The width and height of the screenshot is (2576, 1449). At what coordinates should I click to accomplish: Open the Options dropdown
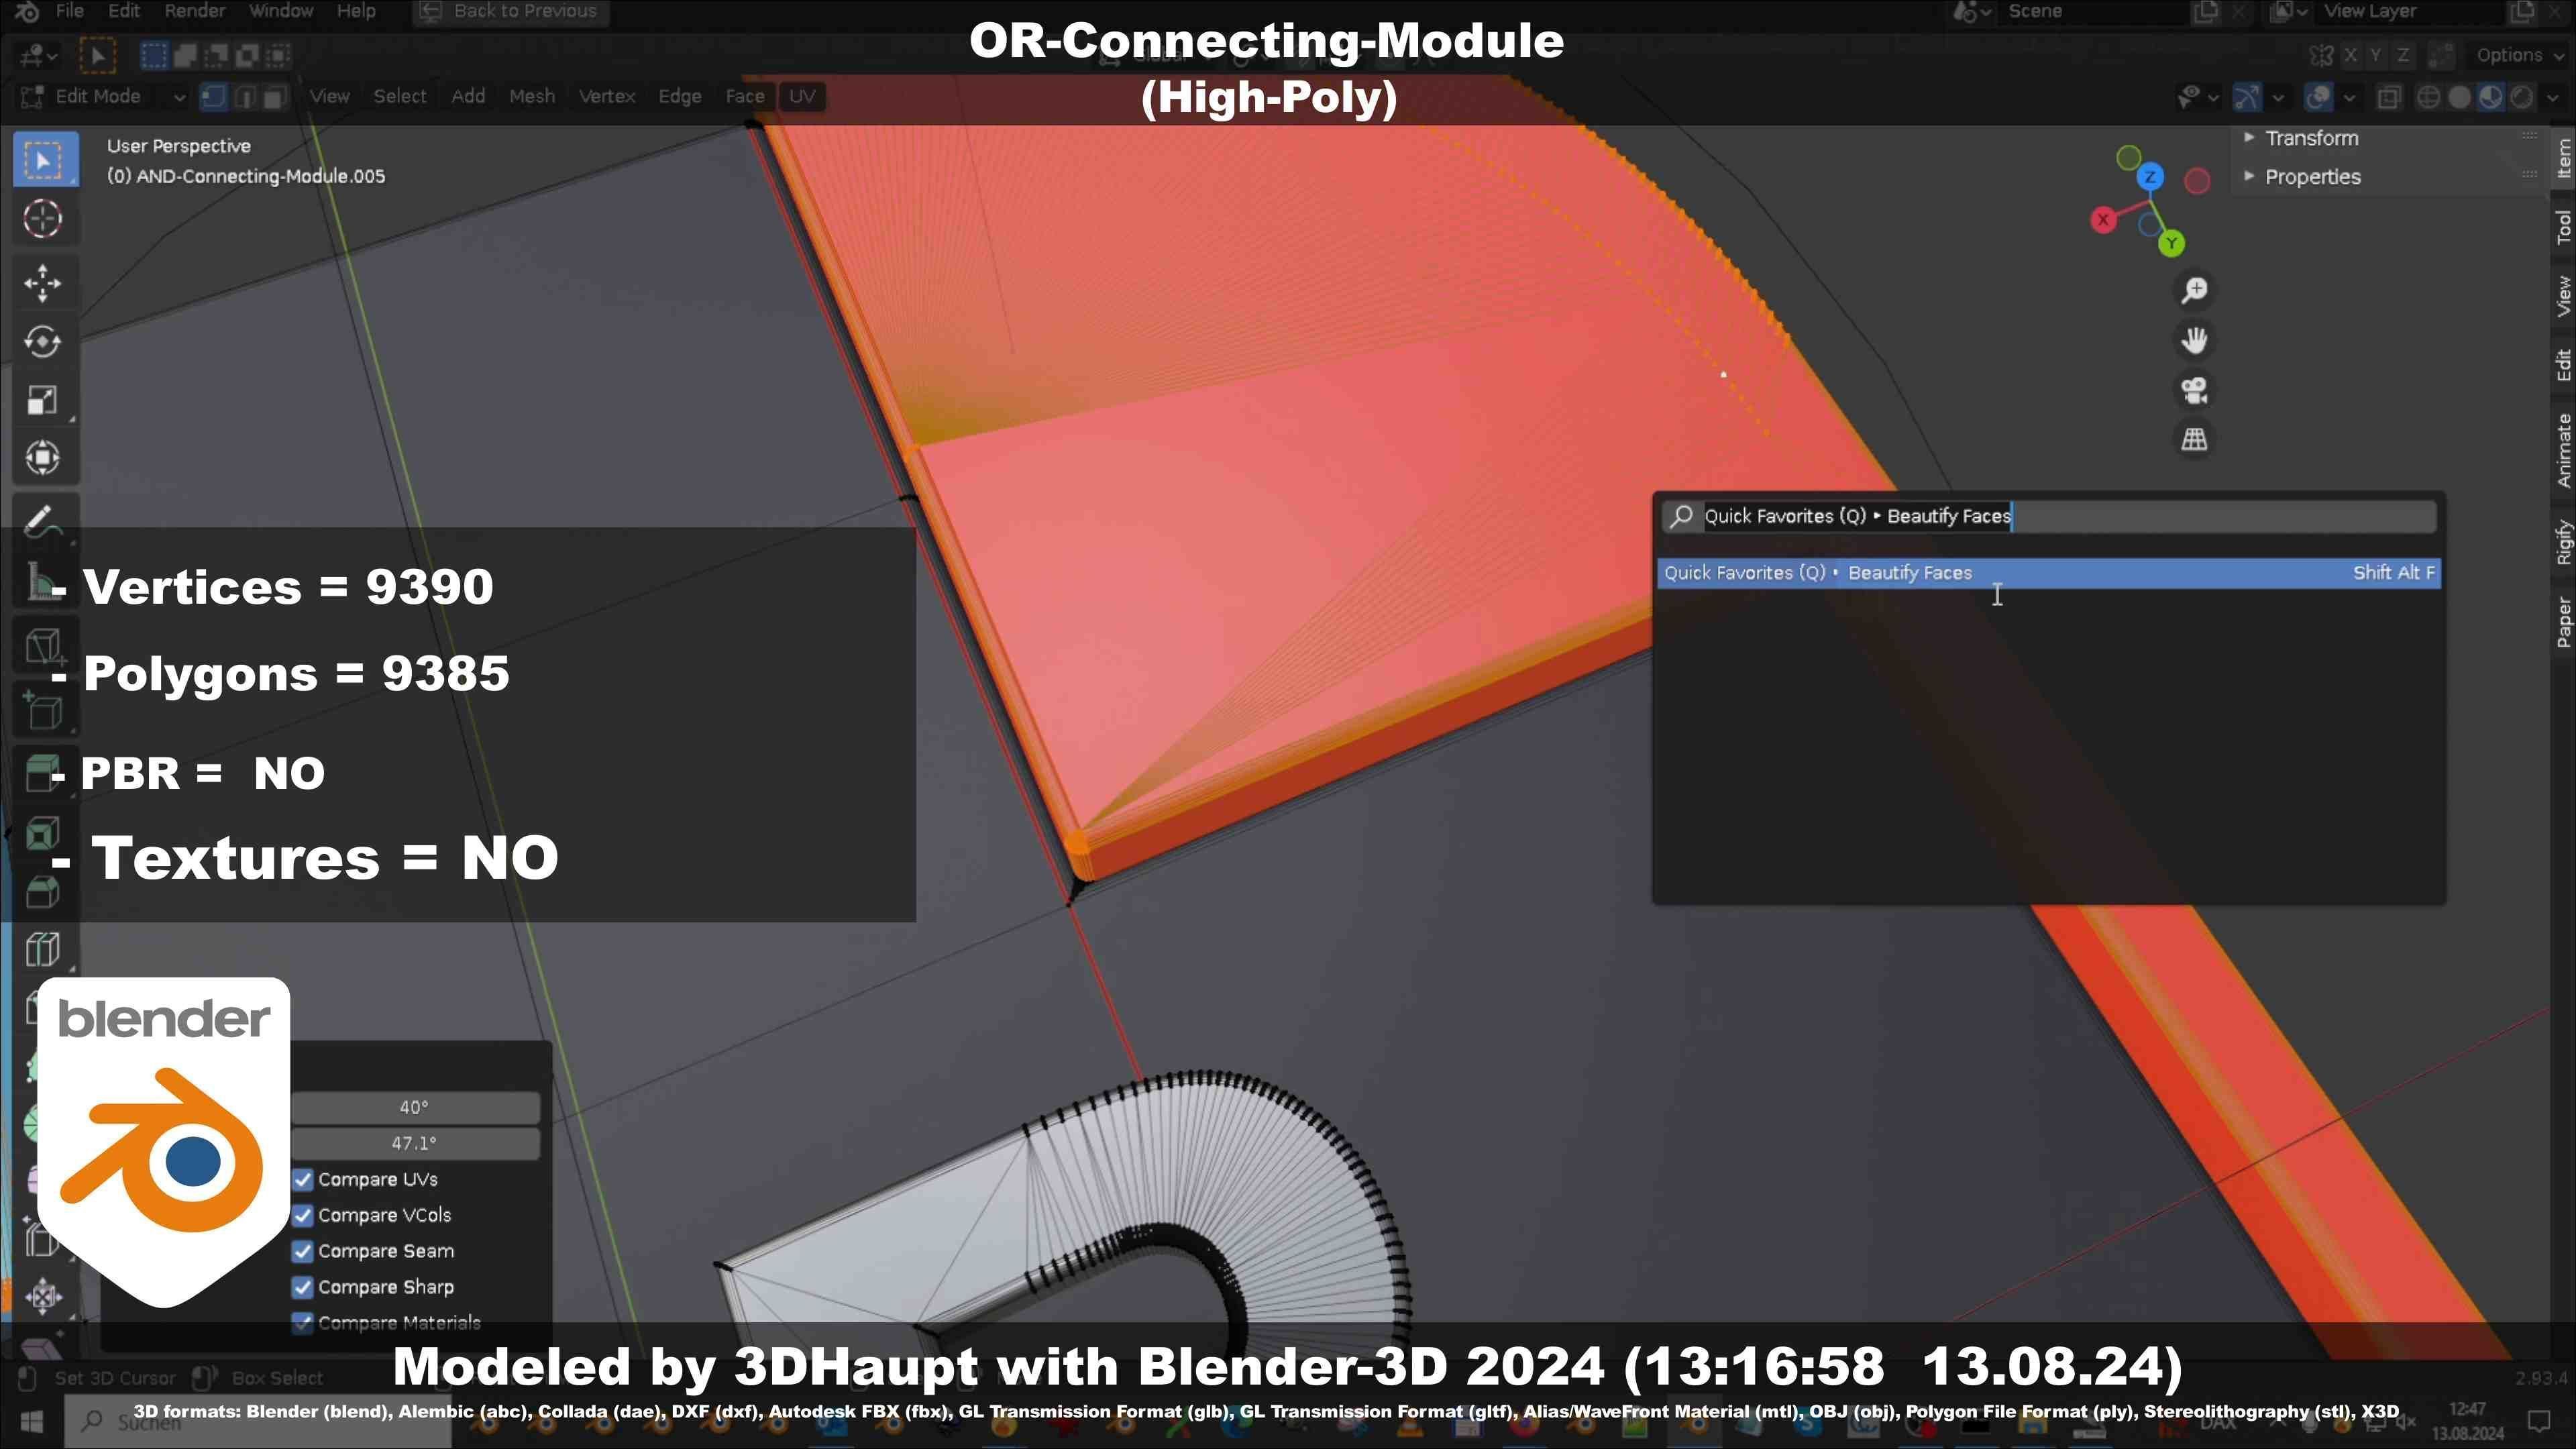click(x=2519, y=56)
